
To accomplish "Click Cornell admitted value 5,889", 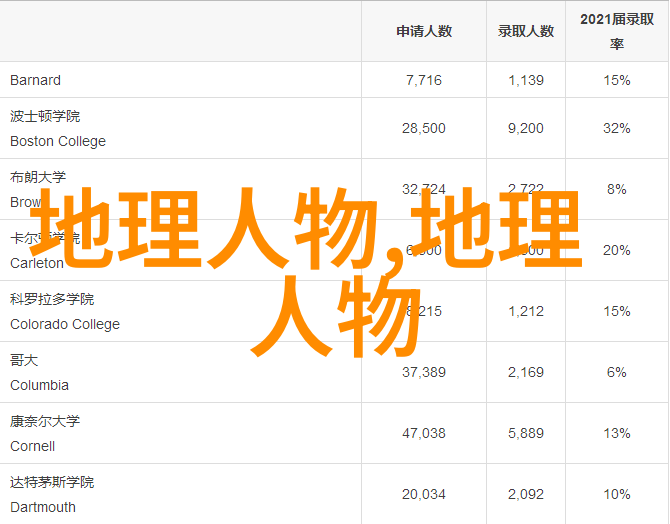I will coord(526,434).
